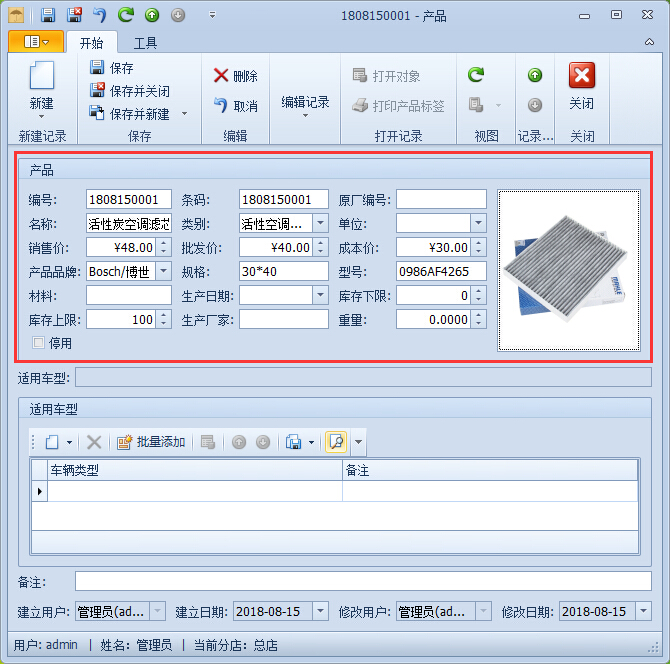Open the 单位 (Unit) dropdown

pyautogui.click(x=478, y=224)
